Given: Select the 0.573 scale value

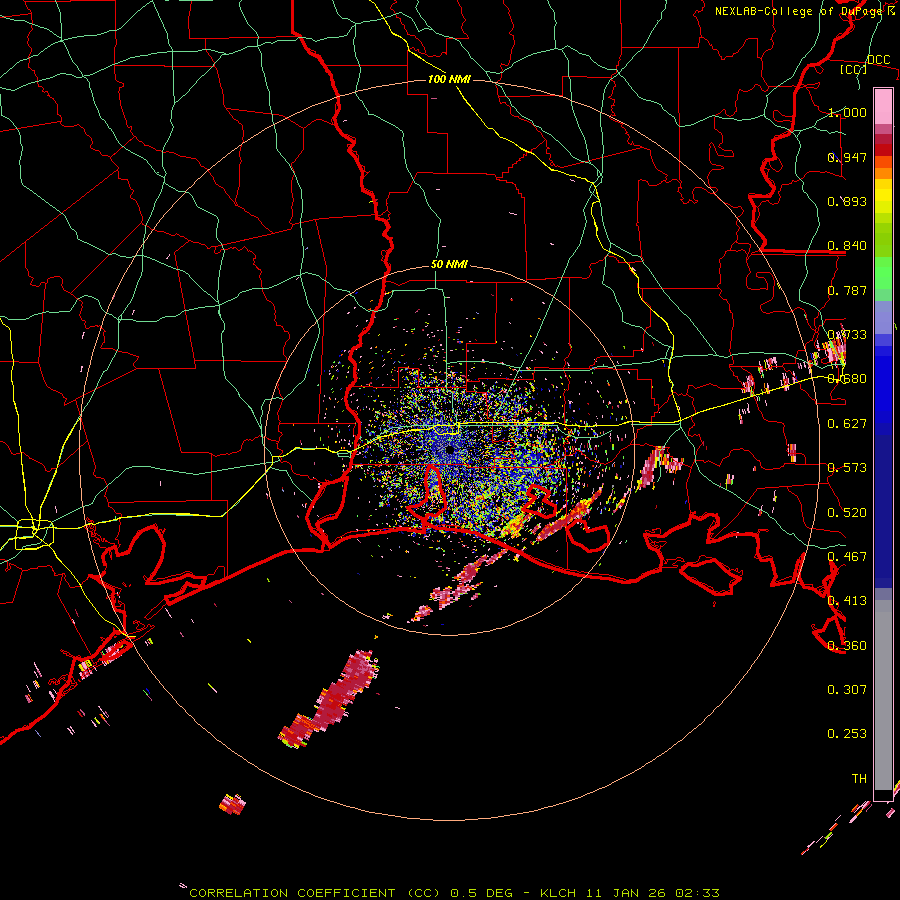Looking at the screenshot, I should (x=847, y=468).
